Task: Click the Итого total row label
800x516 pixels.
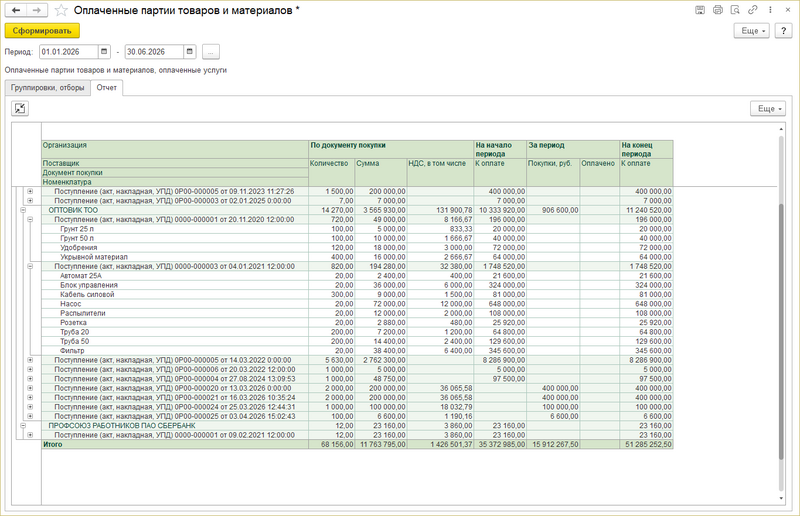Action: 53,445
